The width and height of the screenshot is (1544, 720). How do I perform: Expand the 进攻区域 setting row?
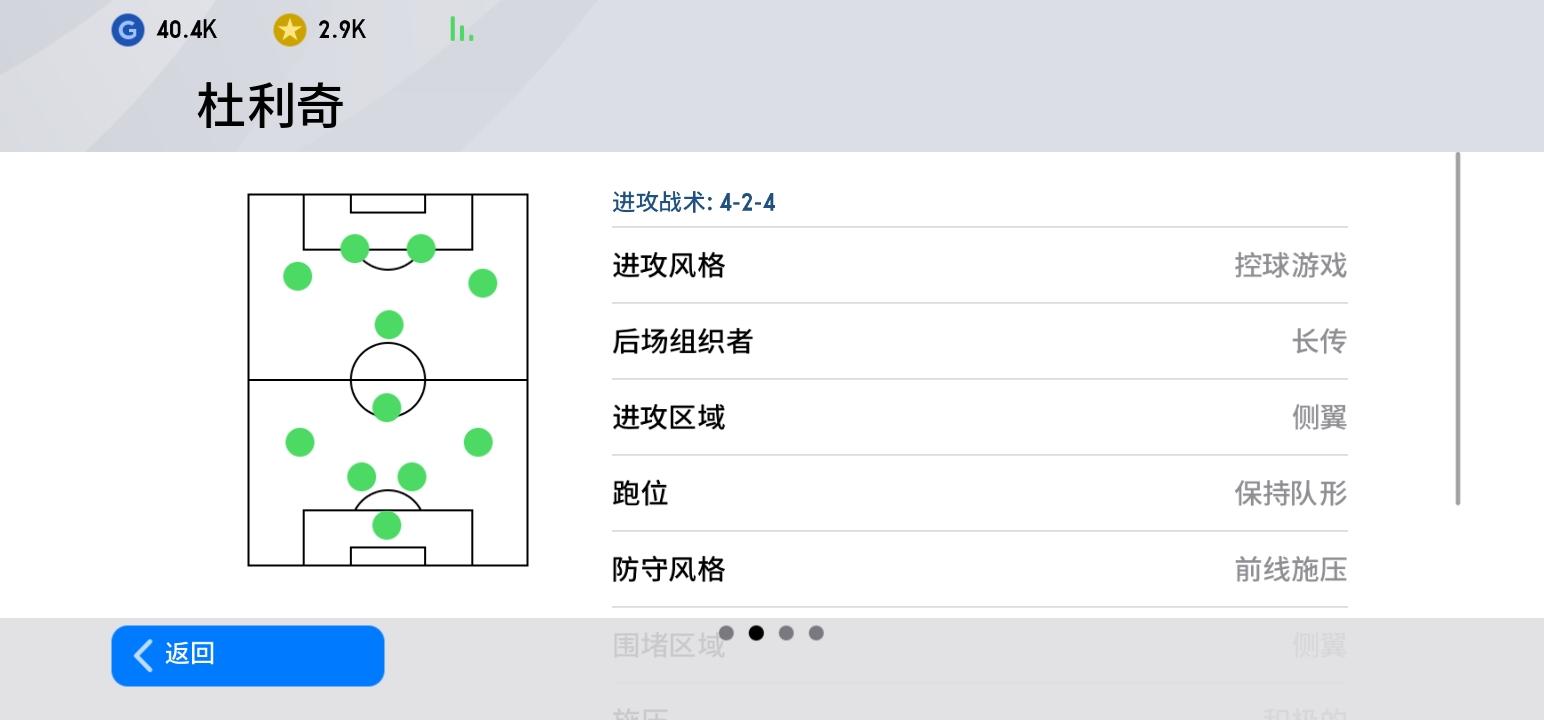(979, 418)
